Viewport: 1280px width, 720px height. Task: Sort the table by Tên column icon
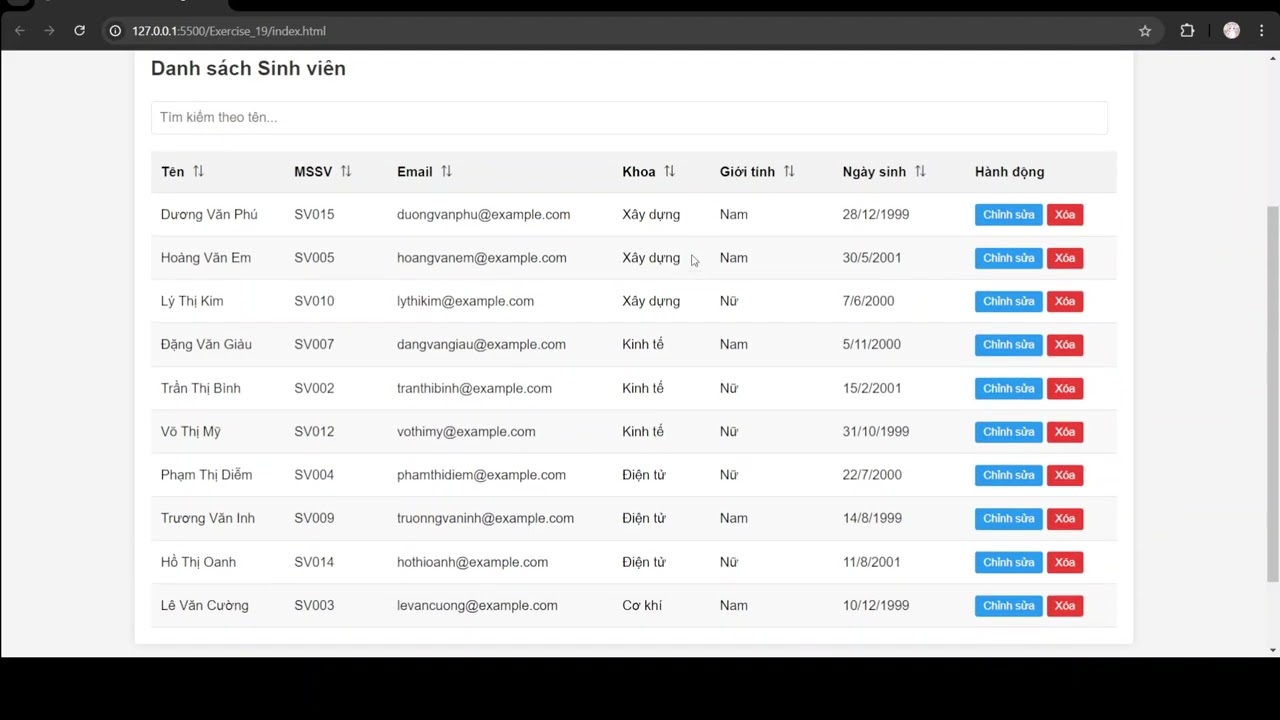198,172
